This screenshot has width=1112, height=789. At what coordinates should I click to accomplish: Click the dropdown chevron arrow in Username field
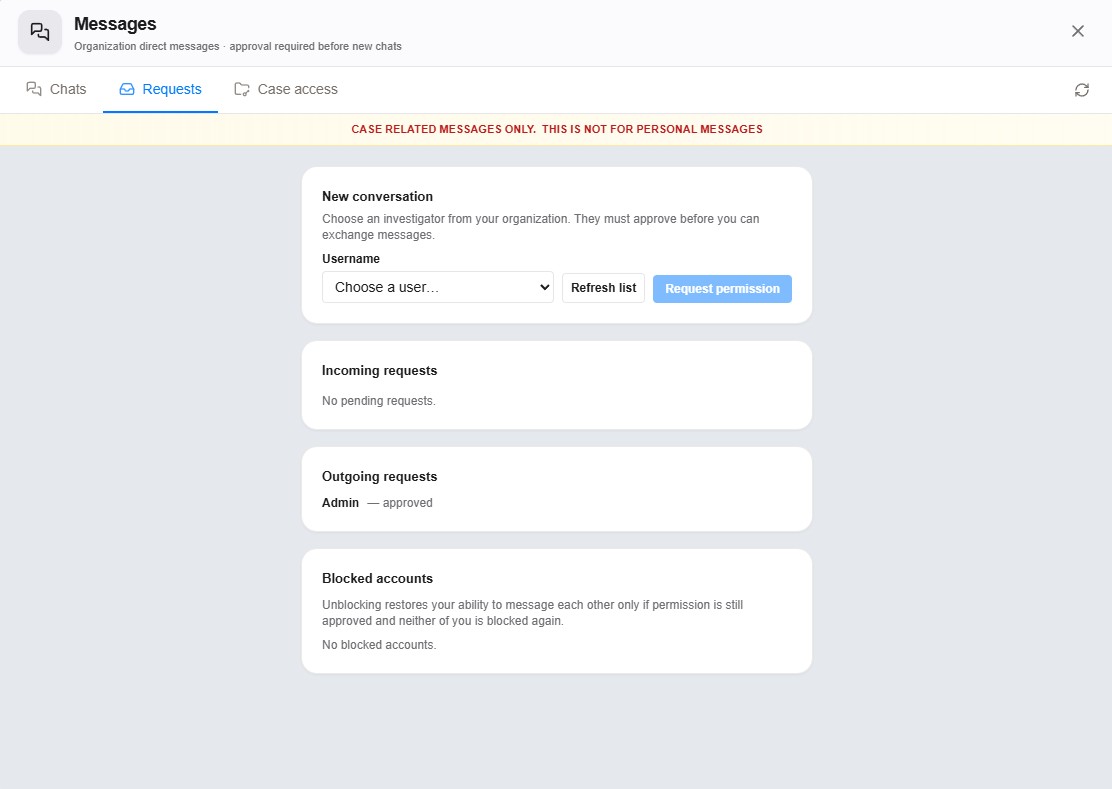point(544,287)
